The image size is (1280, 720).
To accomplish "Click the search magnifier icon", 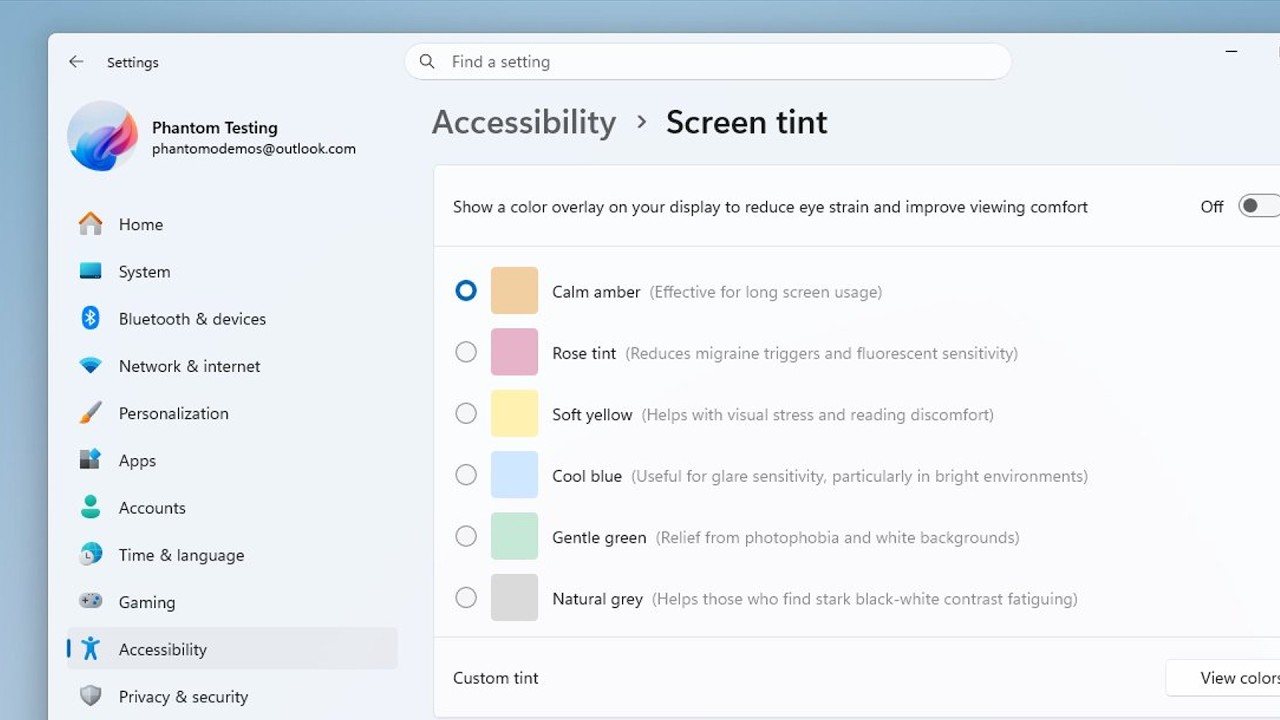I will [x=427, y=62].
